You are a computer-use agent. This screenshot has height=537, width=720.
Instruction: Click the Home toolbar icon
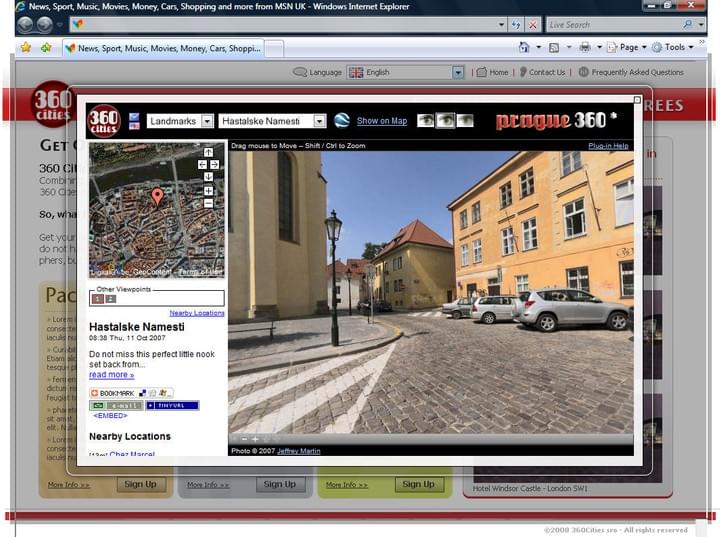(524, 47)
